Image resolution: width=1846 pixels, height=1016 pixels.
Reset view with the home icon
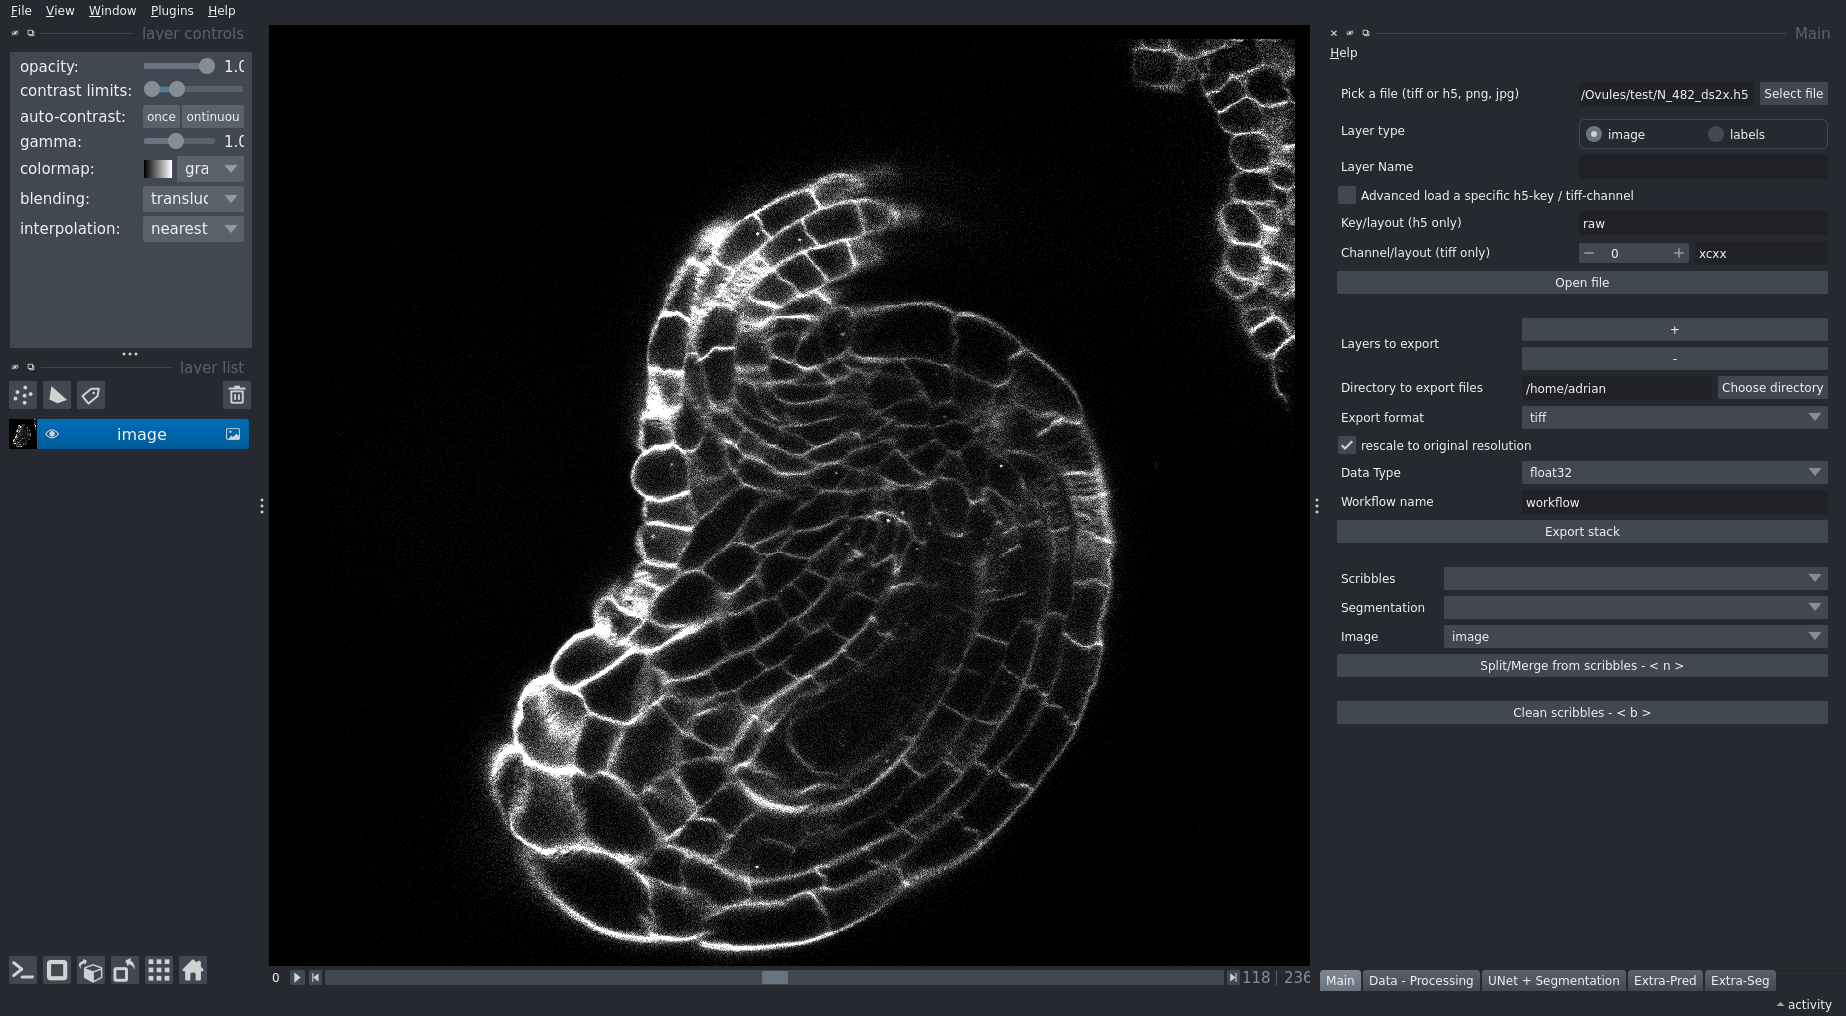[193, 970]
